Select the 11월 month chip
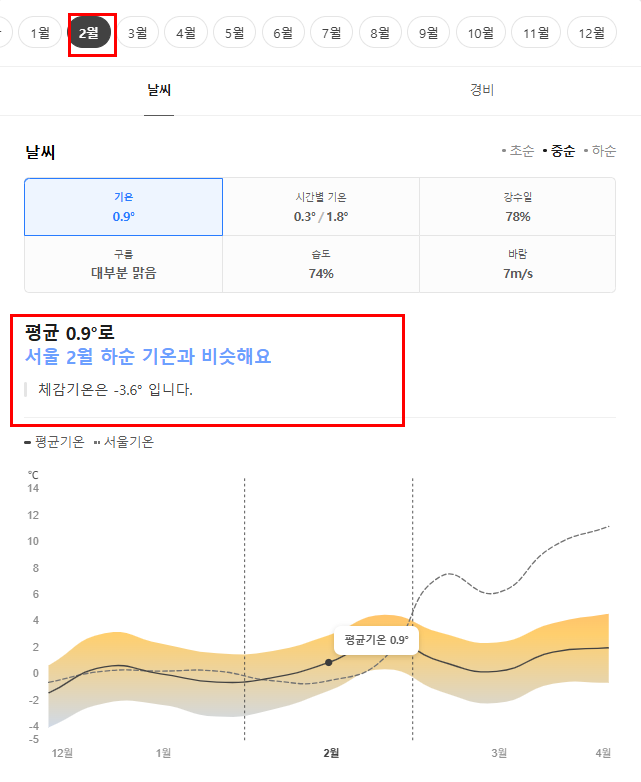Viewport: 641px width, 782px height. pyautogui.click(x=536, y=33)
